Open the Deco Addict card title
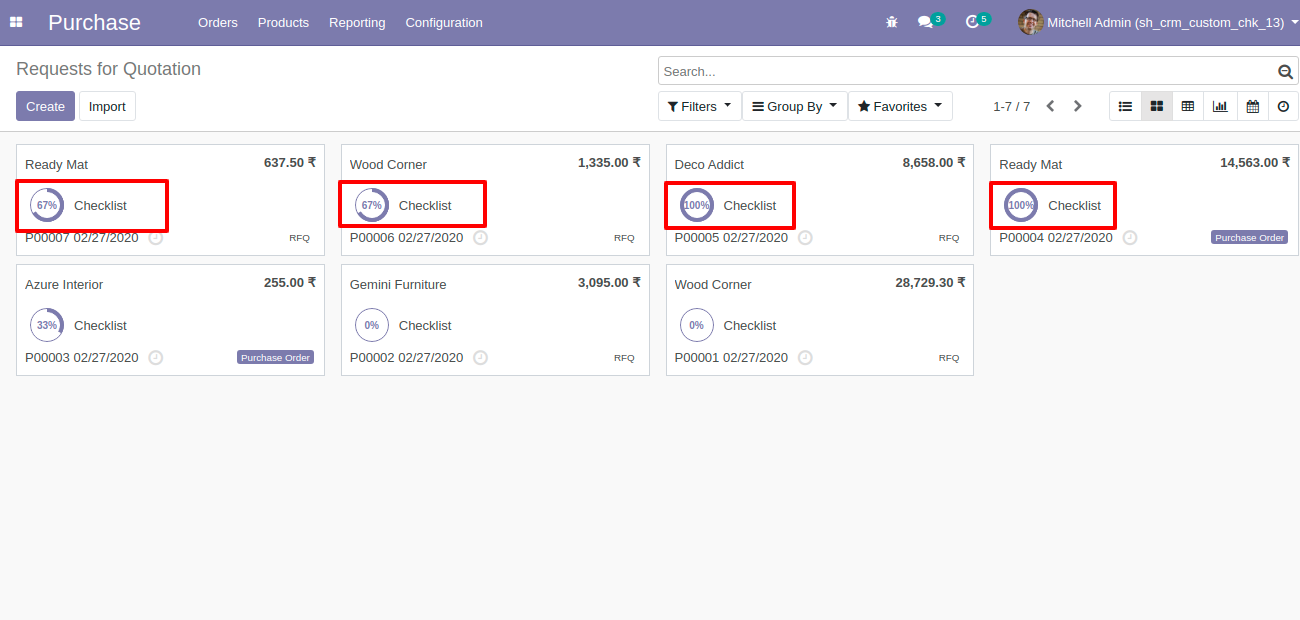The image size is (1300, 620). [709, 165]
